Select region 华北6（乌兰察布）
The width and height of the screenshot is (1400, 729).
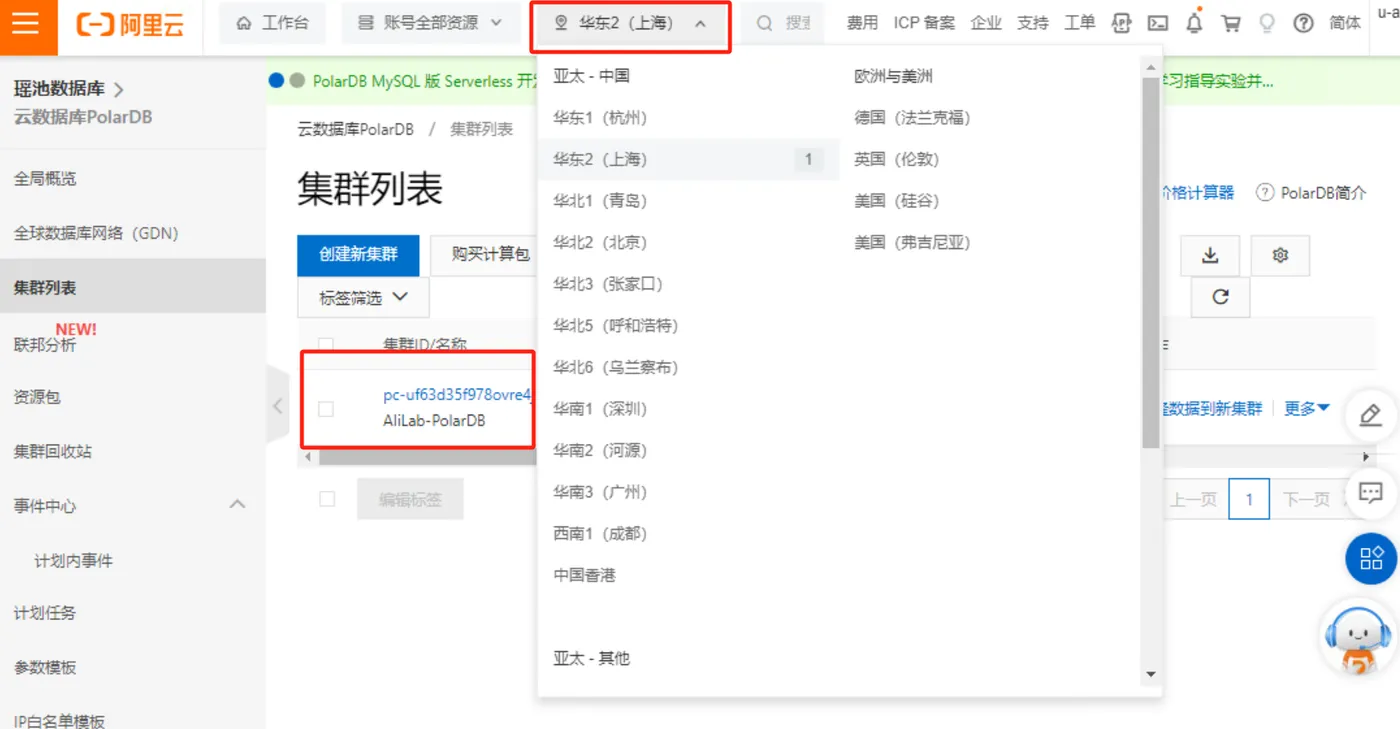pyautogui.click(x=615, y=368)
